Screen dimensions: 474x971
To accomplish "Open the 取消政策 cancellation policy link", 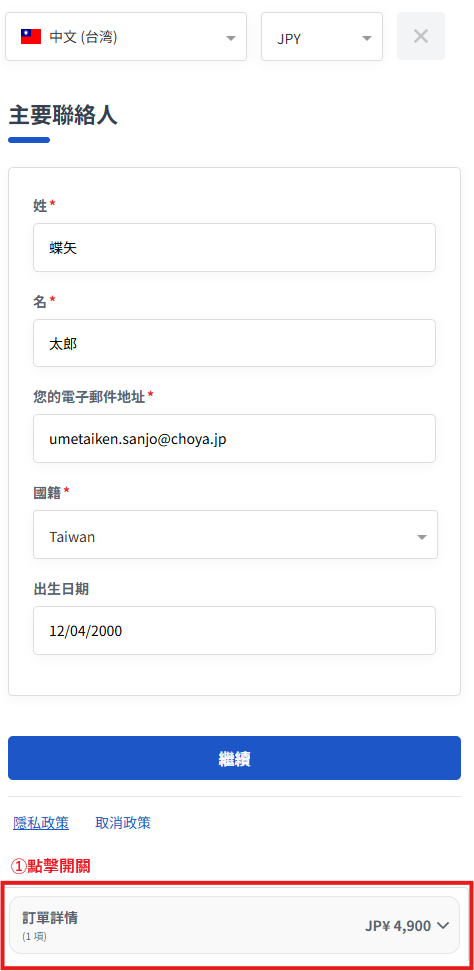I will click(x=123, y=823).
